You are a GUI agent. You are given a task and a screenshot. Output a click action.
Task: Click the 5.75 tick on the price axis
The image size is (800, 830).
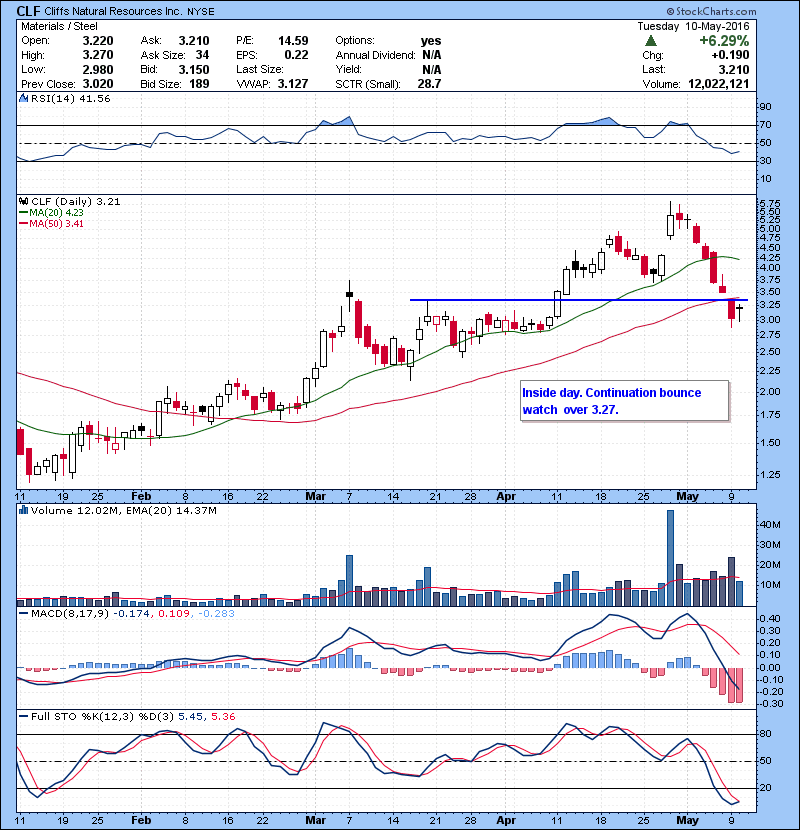click(x=769, y=203)
